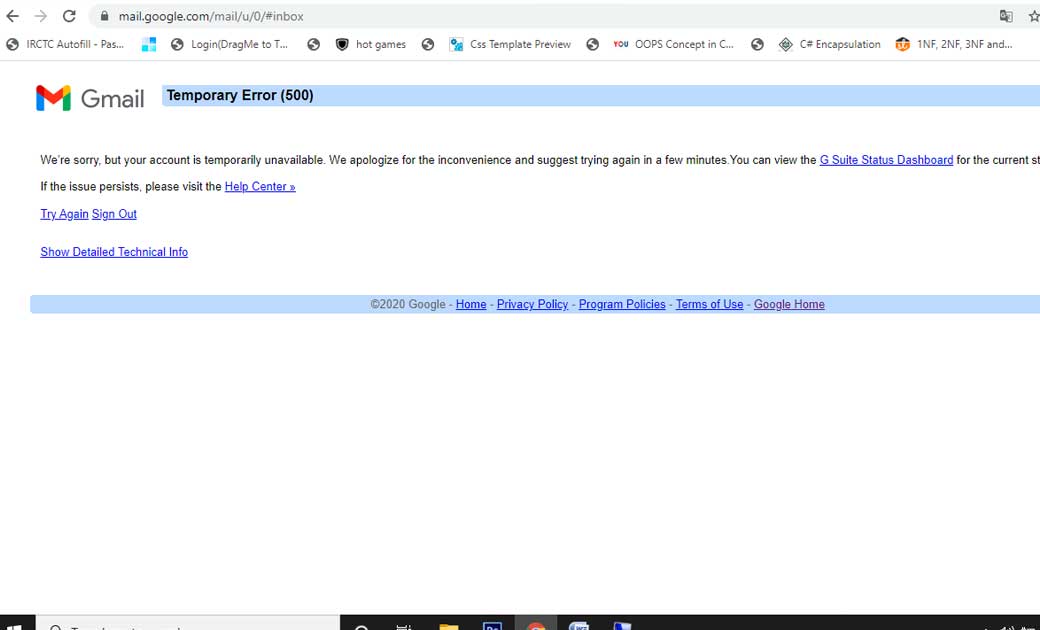Viewport: 1040px width, 630px height.
Task: Click the browser forward arrow
Action: [x=40, y=16]
